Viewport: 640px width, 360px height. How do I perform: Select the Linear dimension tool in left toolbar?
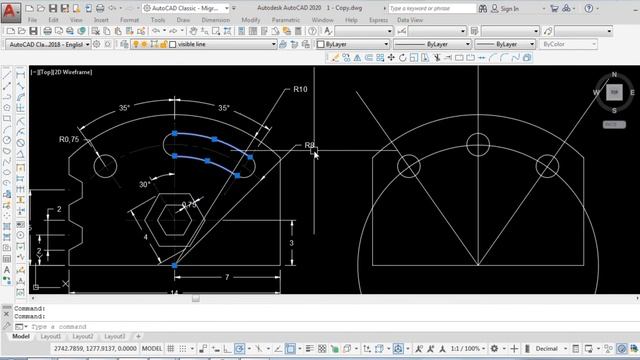click(20, 75)
